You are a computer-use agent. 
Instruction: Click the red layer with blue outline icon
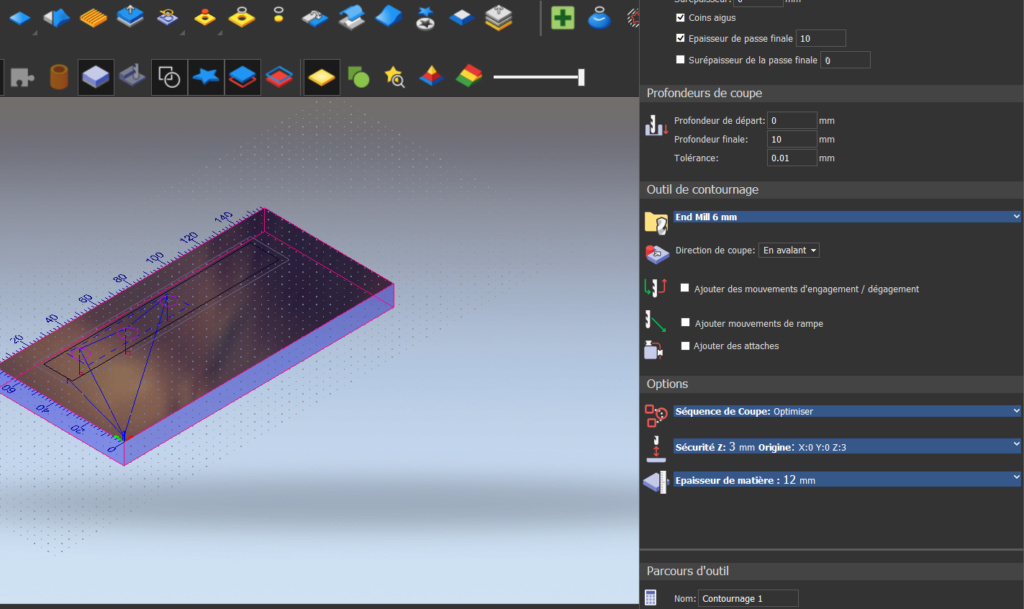(280, 77)
